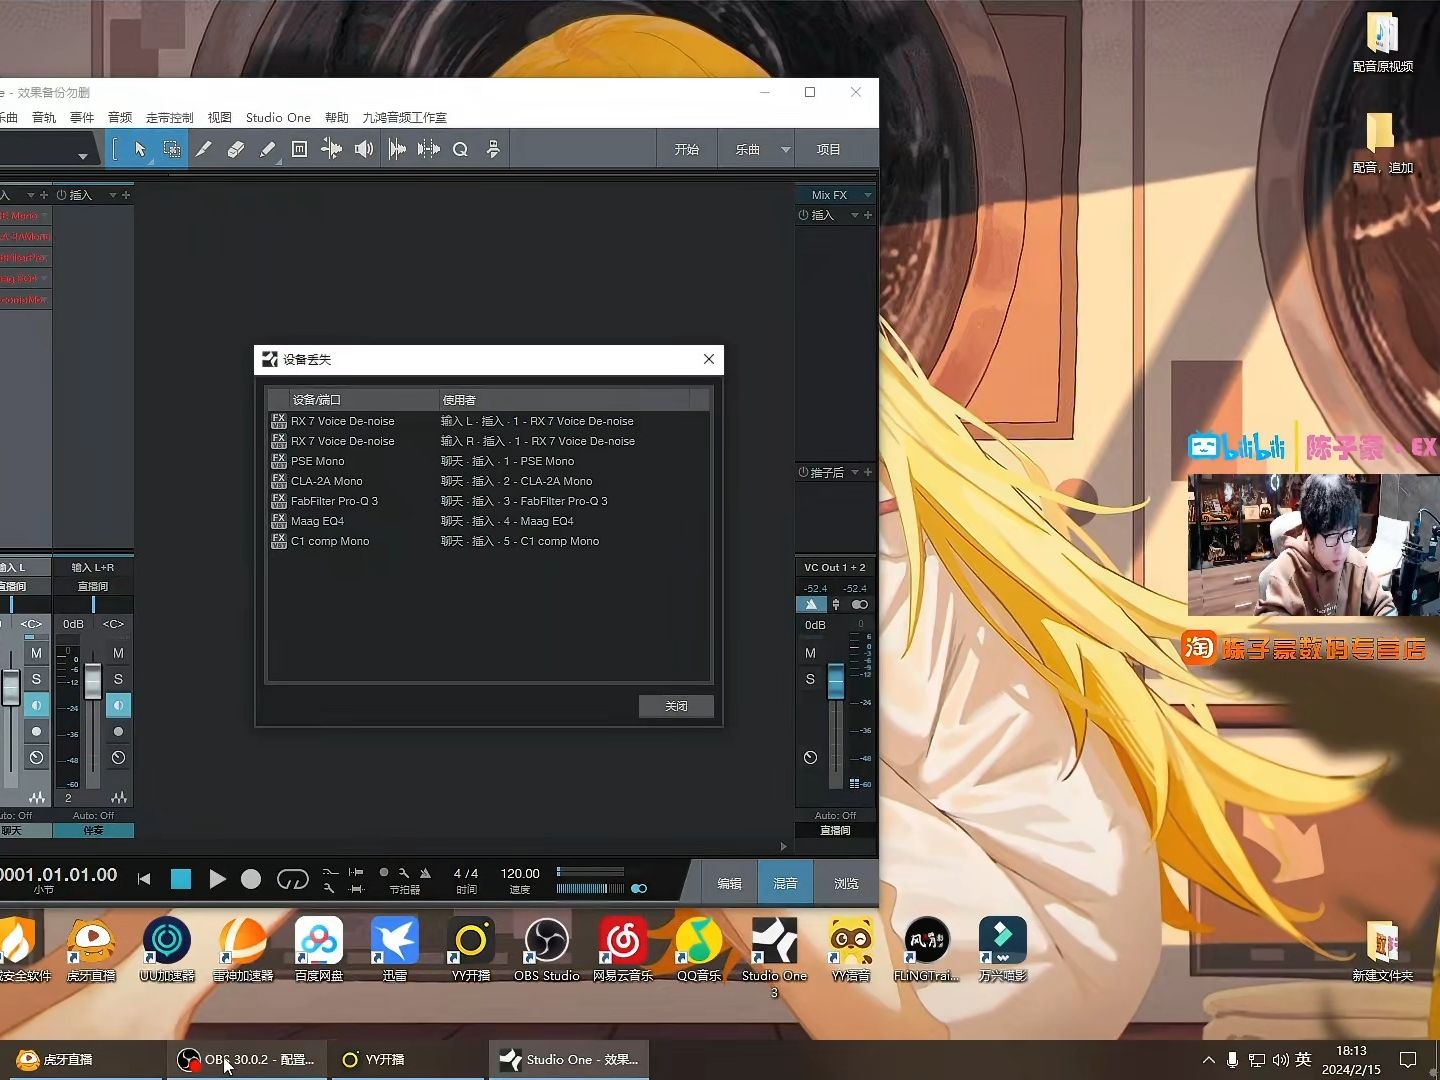Mute the 聊天 channel
1440x1080 pixels.
coord(36,653)
